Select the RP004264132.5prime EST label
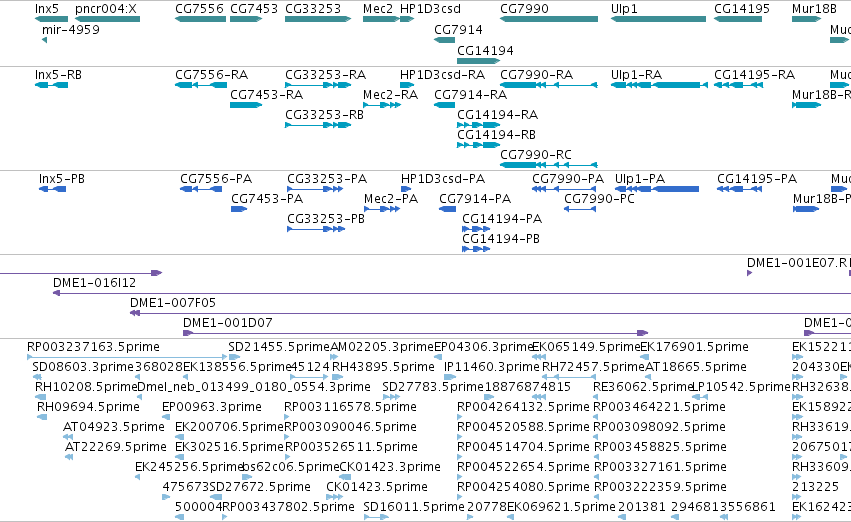The height and width of the screenshot is (522, 851). click(523, 407)
